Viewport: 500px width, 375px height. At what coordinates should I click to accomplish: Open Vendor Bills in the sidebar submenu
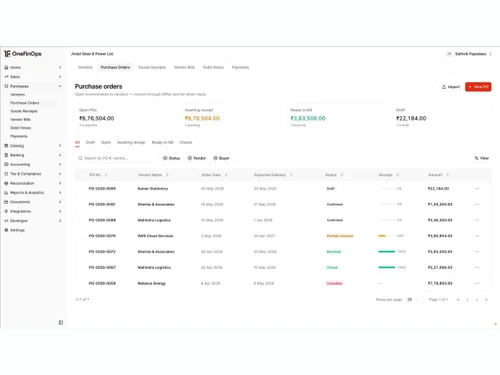(x=20, y=119)
